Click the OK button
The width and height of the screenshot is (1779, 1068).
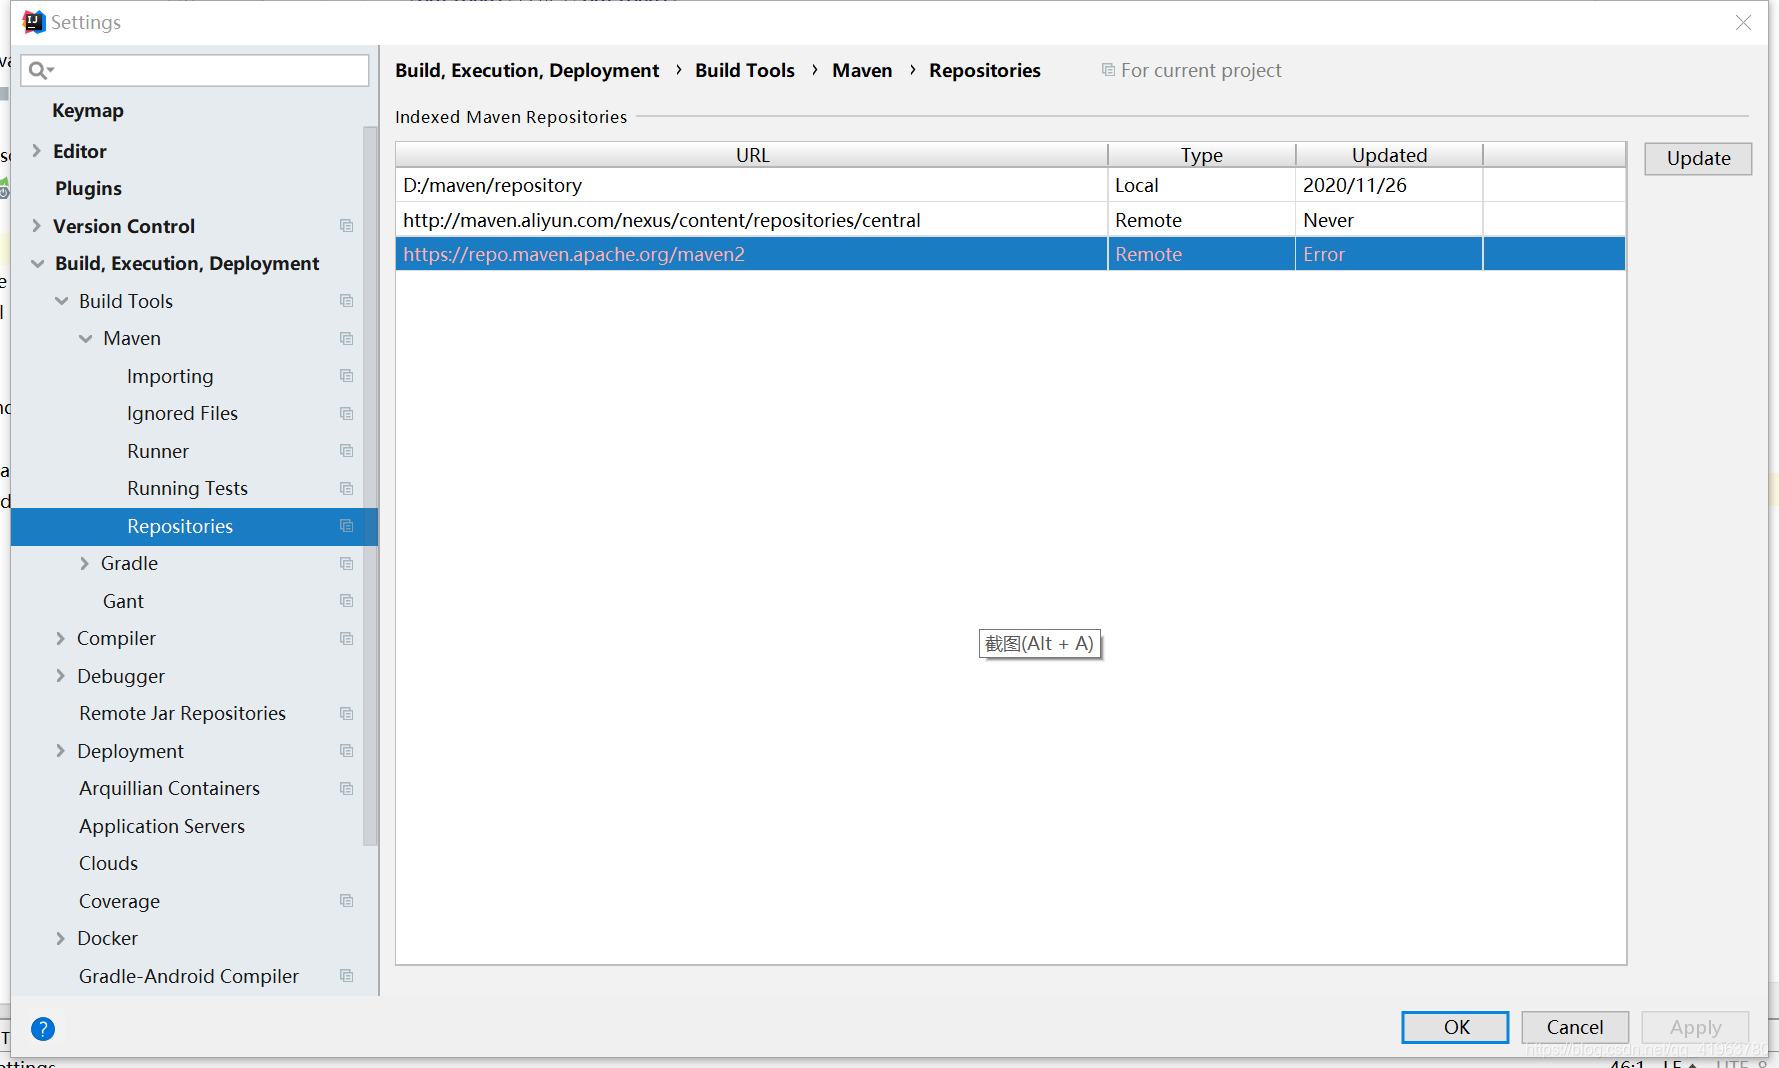1455,1027
